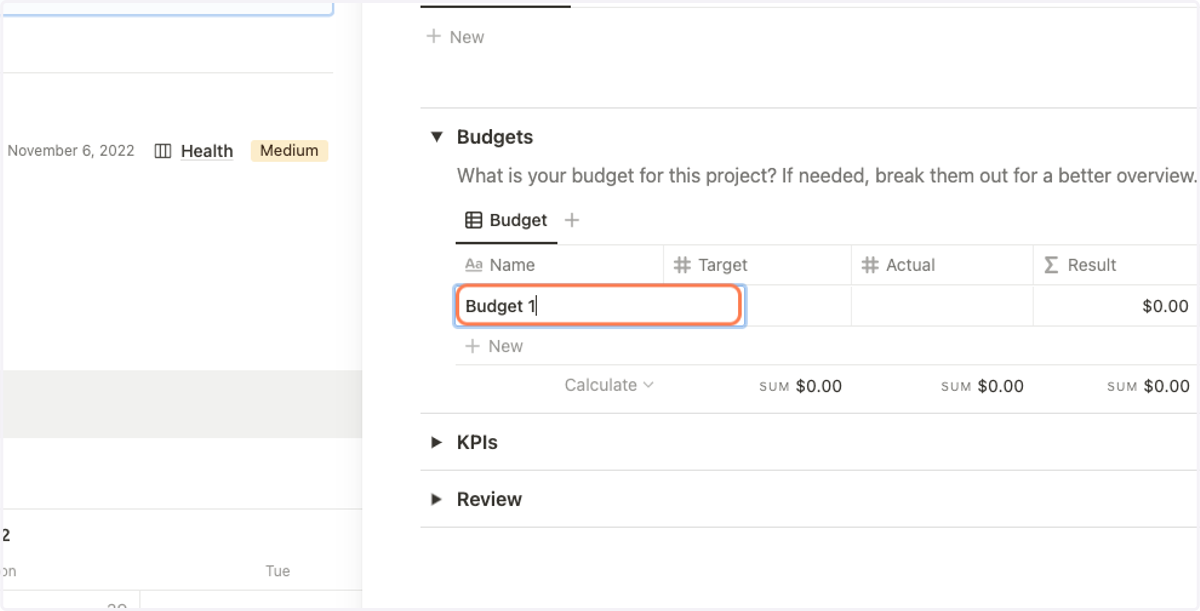The image size is (1200, 611).
Task: Click the Actual SUM $0.00 total
Action: click(982, 386)
